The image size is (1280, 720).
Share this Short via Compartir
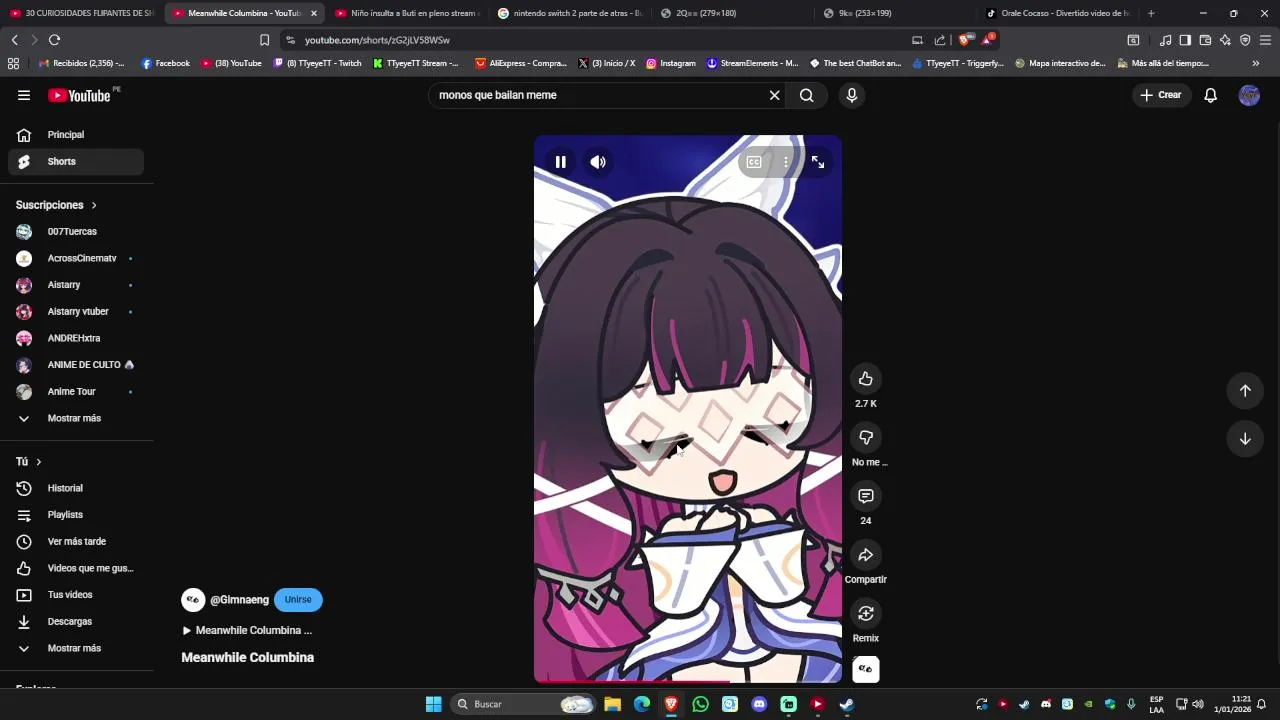866,555
